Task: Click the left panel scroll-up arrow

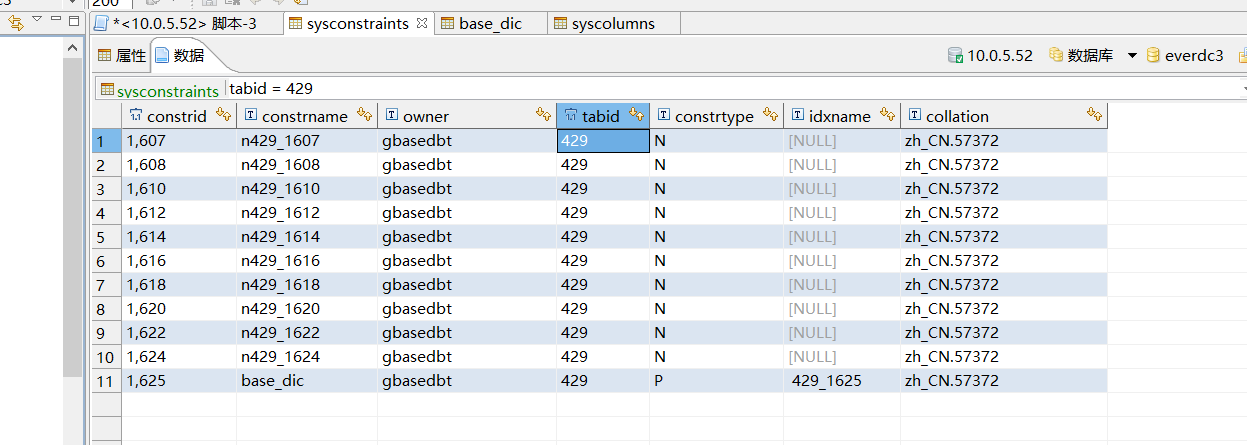Action: pos(72,47)
